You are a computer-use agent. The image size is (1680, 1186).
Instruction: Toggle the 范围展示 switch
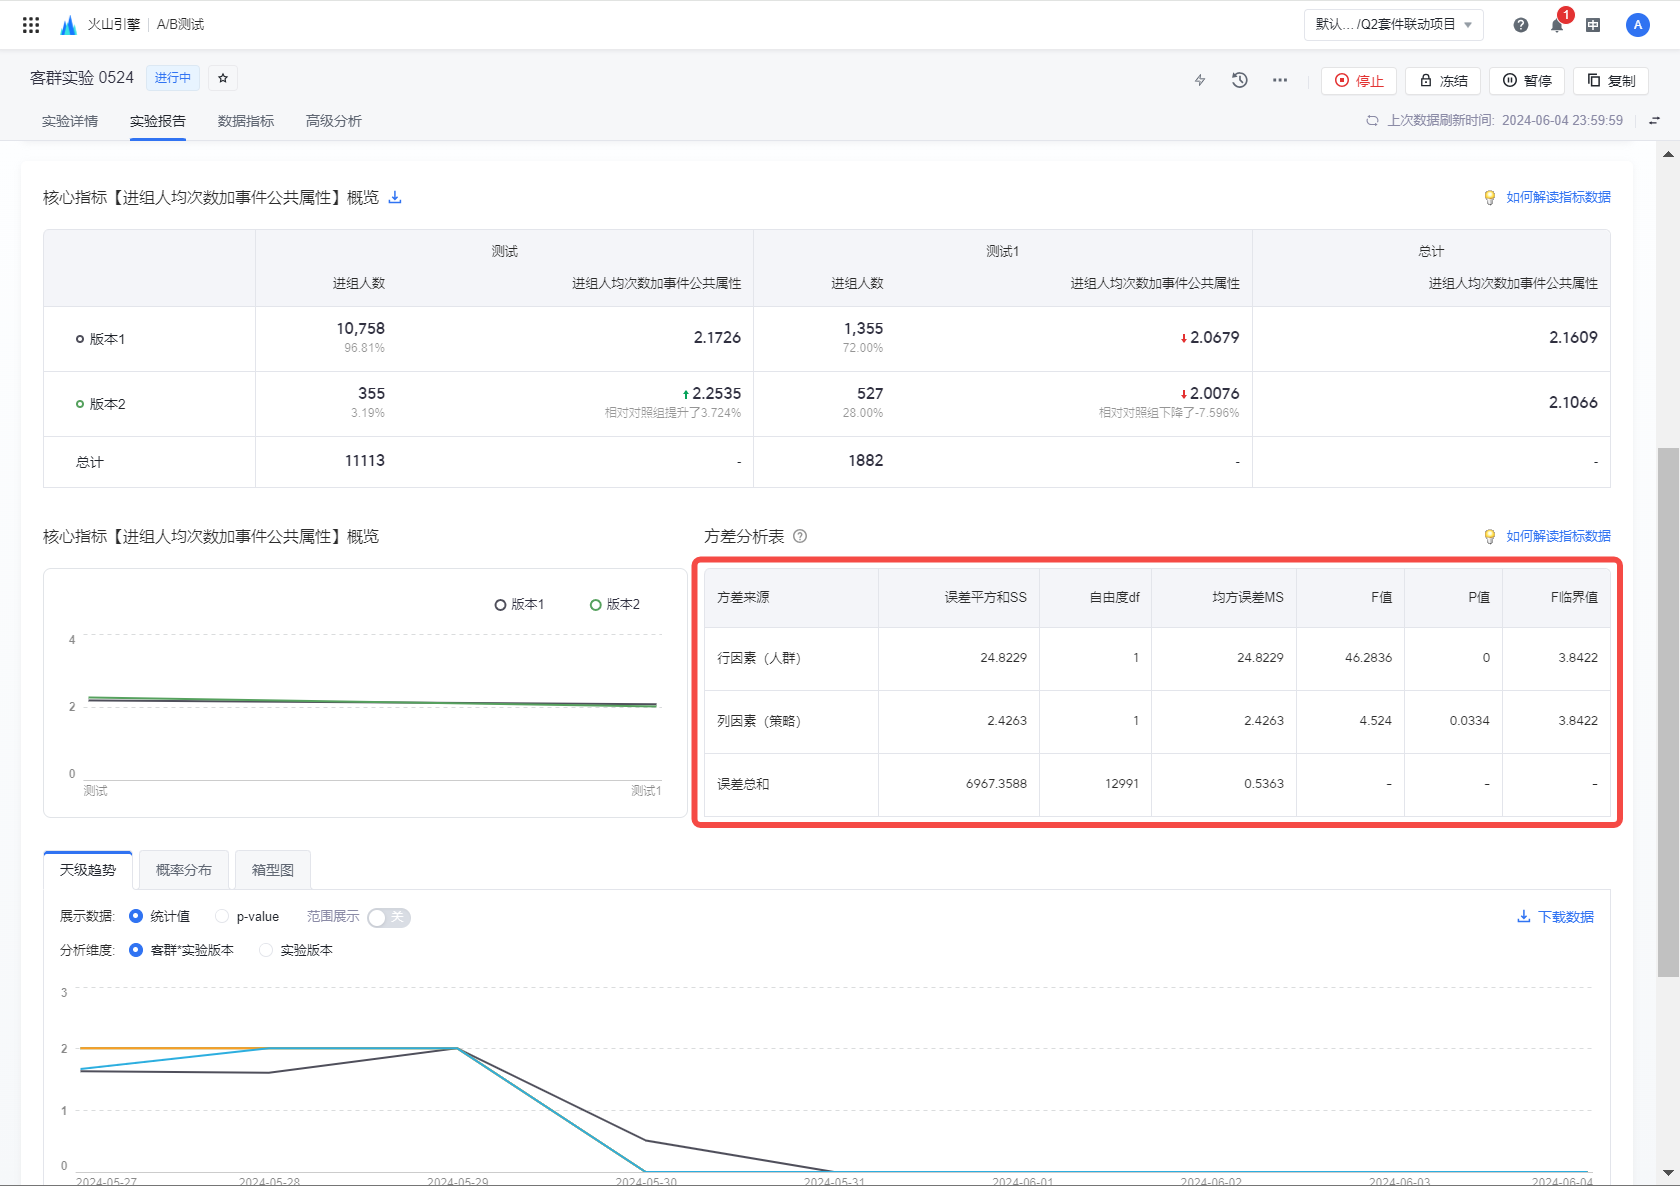[x=389, y=917]
